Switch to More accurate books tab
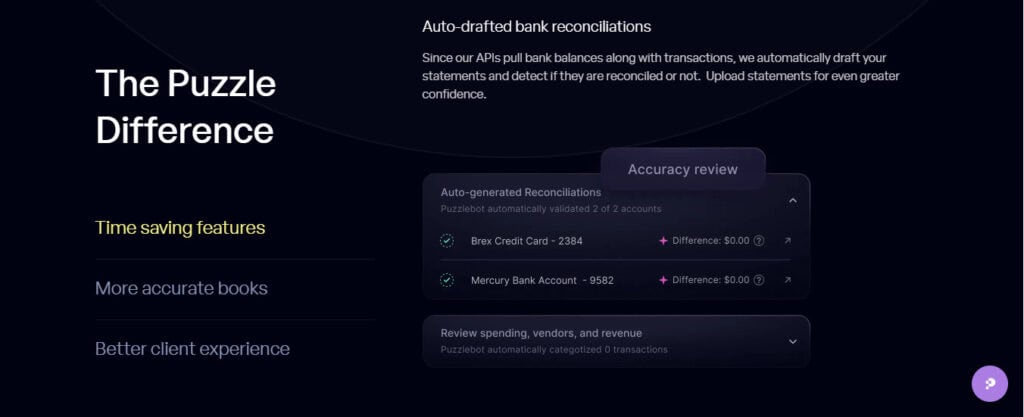The image size is (1024, 417). pos(182,288)
